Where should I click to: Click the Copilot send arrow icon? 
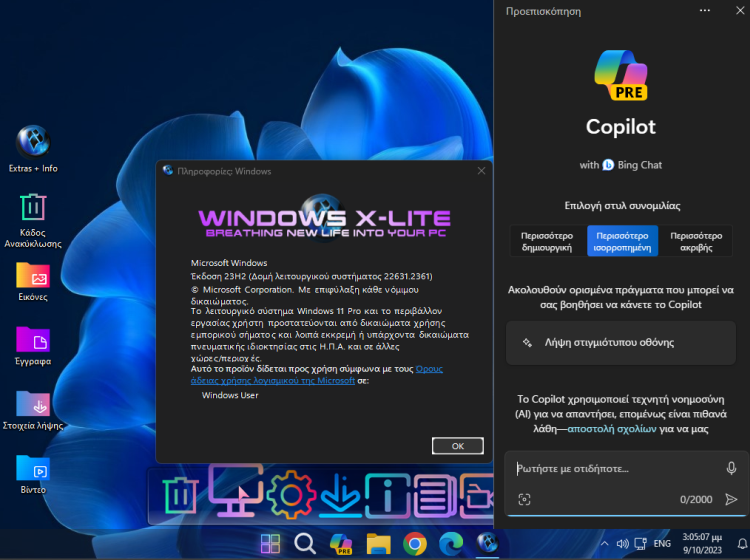pos(731,499)
